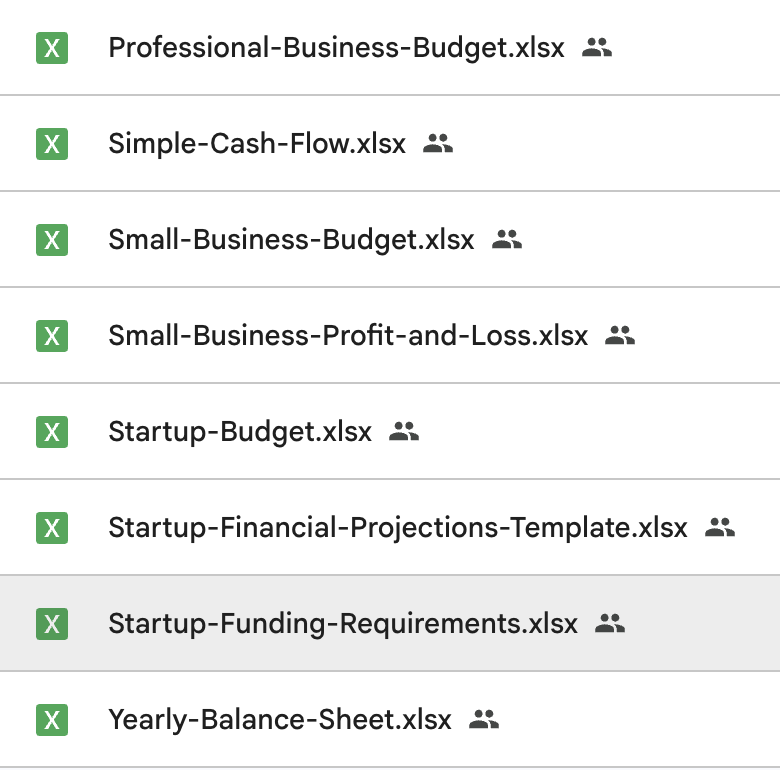Open the Professional-Business-Budget.xlsx file
This screenshot has width=780, height=770.
[x=336, y=48]
